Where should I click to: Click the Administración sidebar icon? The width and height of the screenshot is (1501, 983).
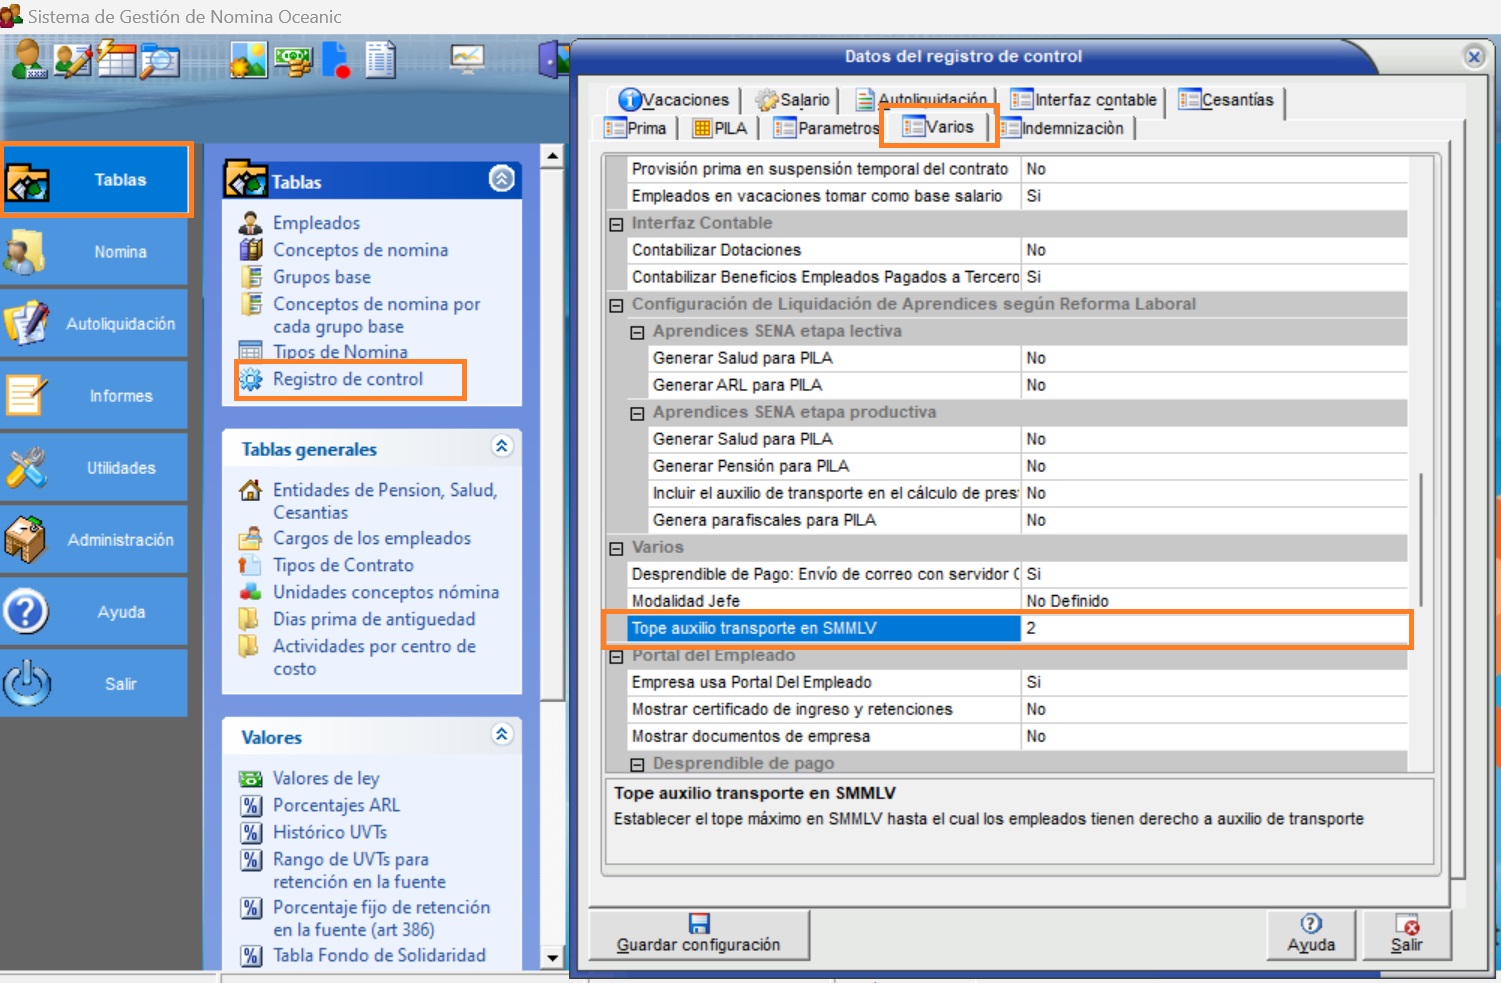(x=26, y=540)
